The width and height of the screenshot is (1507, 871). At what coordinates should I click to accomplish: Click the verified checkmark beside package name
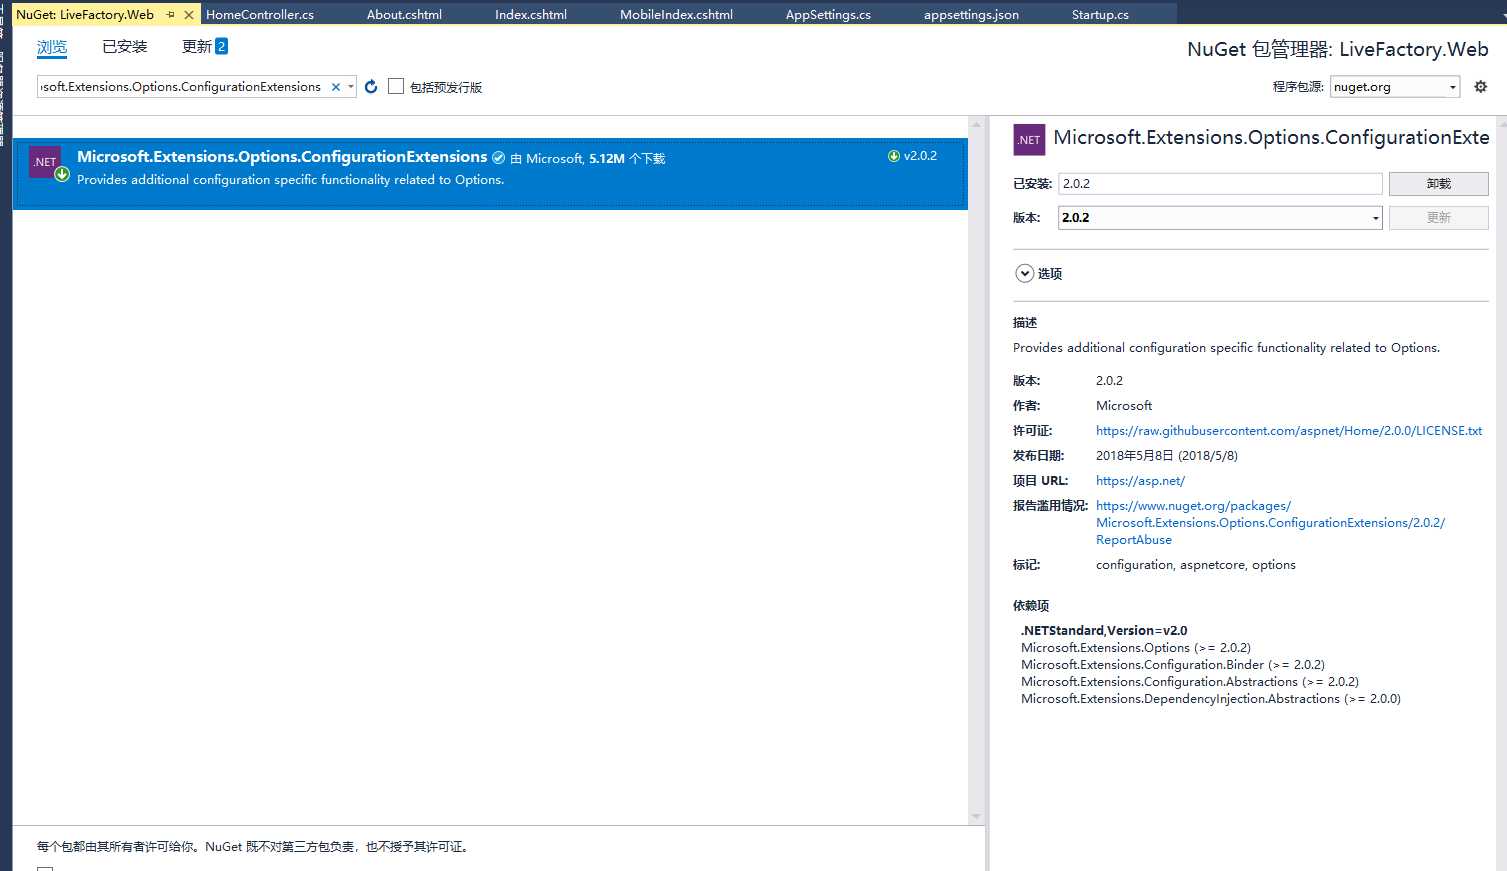(498, 157)
